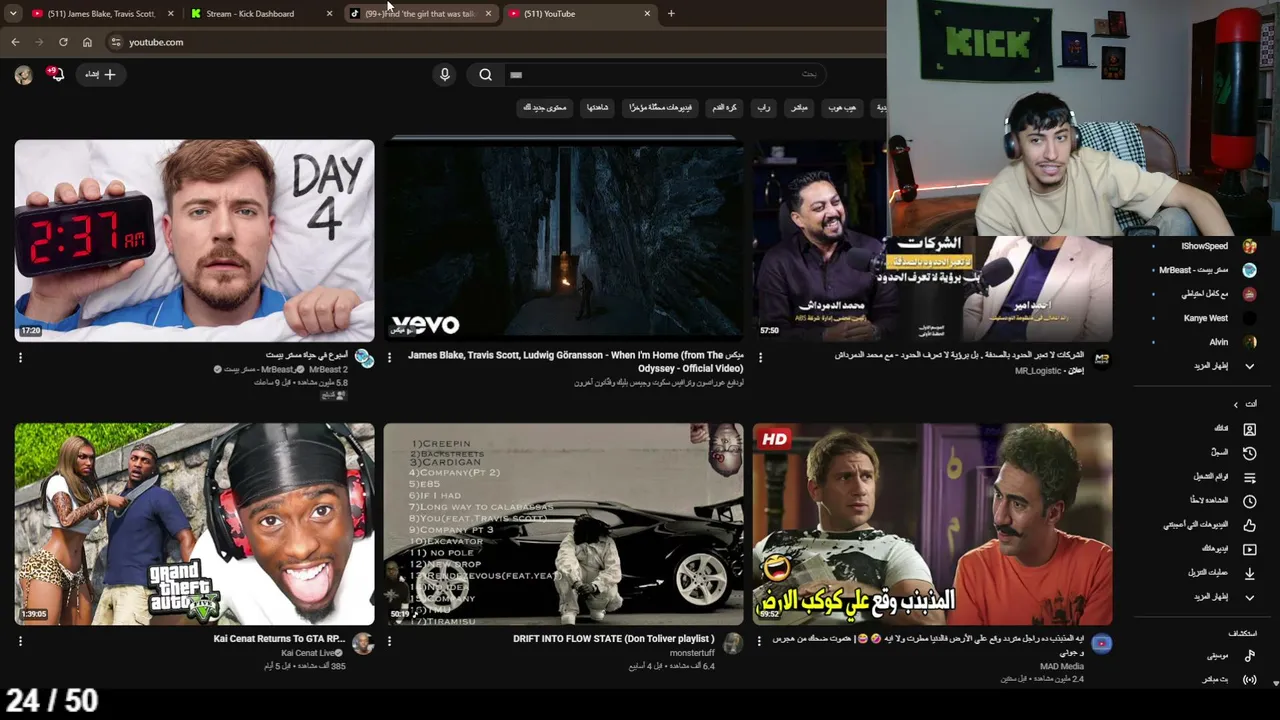Open MrBeast subscription in sidebar
This screenshot has height=720, width=1280.
[x=1204, y=270]
